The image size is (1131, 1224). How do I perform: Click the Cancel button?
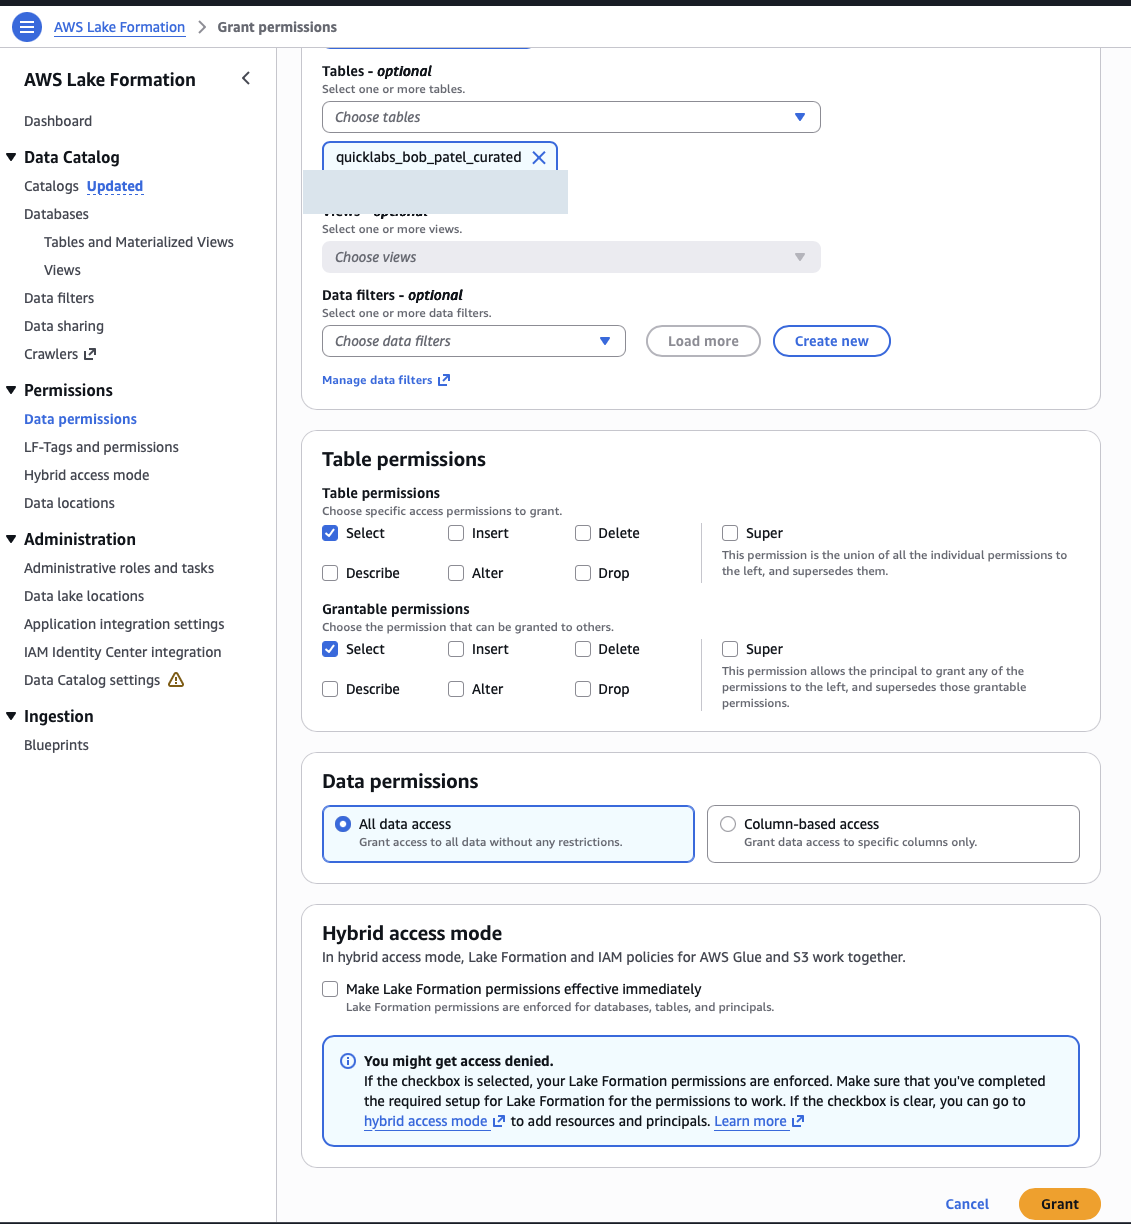pyautogui.click(x=967, y=1204)
